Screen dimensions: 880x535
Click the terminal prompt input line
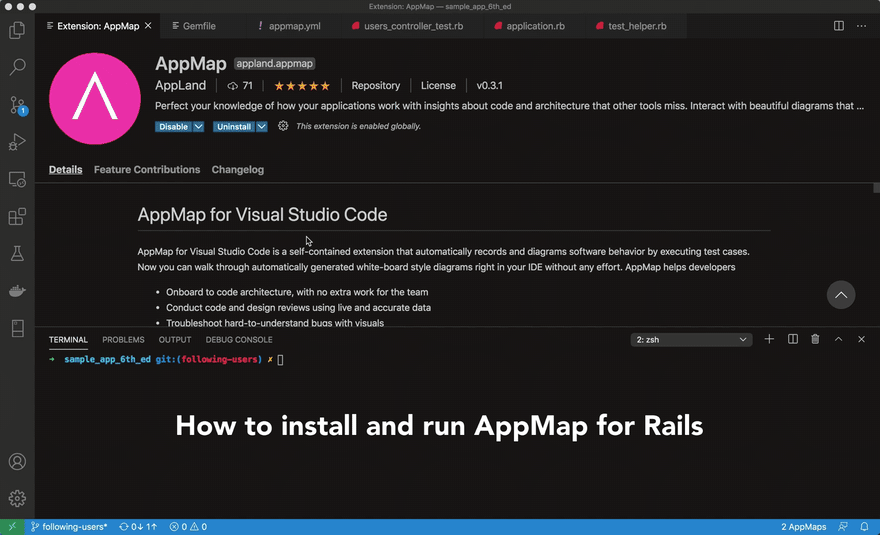point(281,360)
